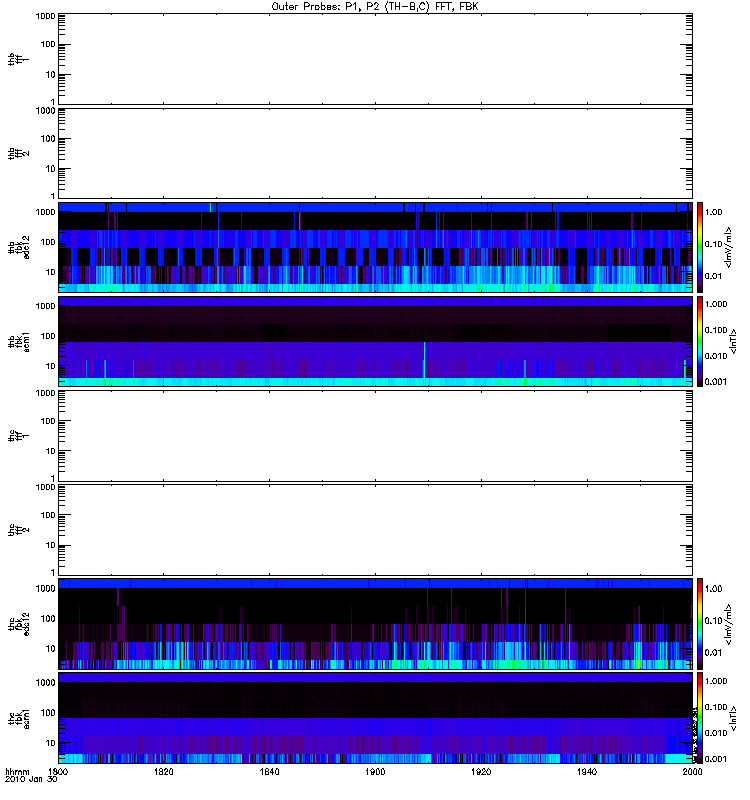Image resolution: width=750 pixels, height=800 pixels.
Task: Click the '100' y-axis tick of thc fbk edc12 panel
Action: 48,618
